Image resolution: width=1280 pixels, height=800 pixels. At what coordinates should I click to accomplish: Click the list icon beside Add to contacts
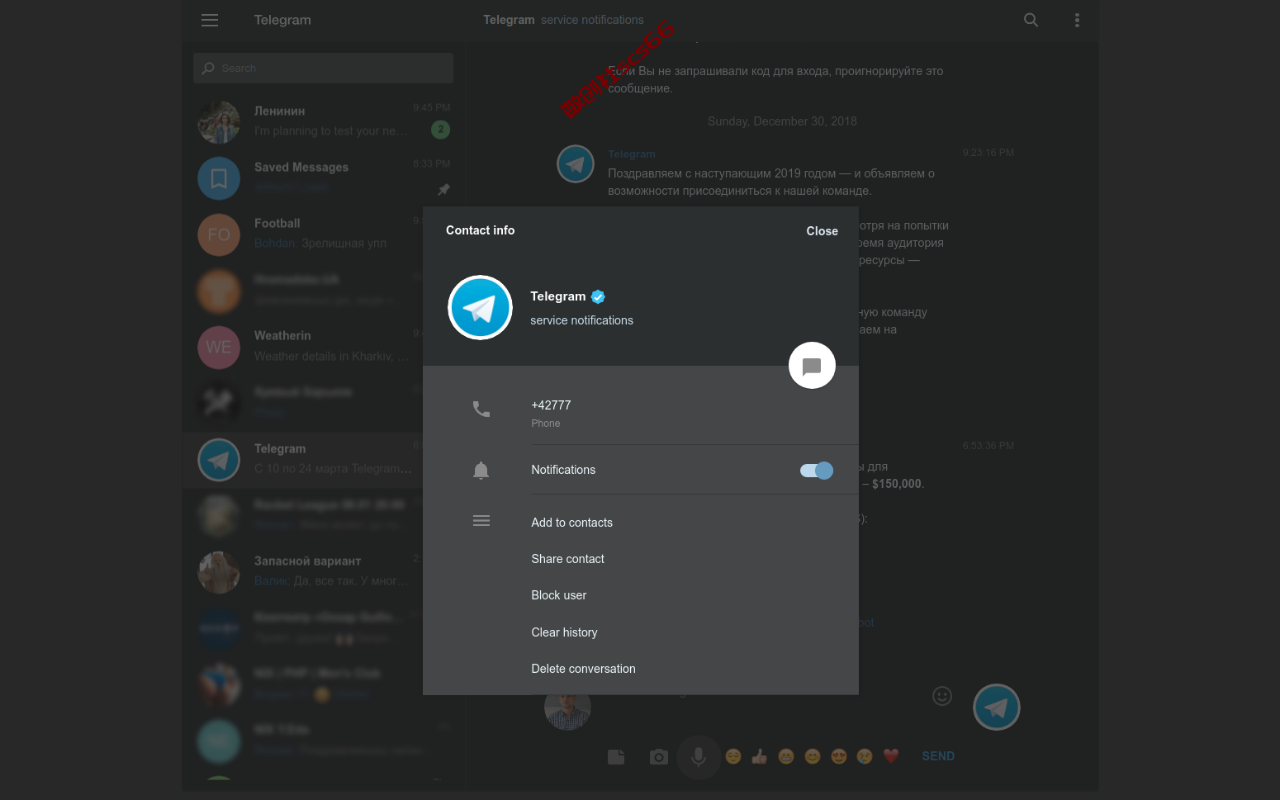tap(481, 521)
